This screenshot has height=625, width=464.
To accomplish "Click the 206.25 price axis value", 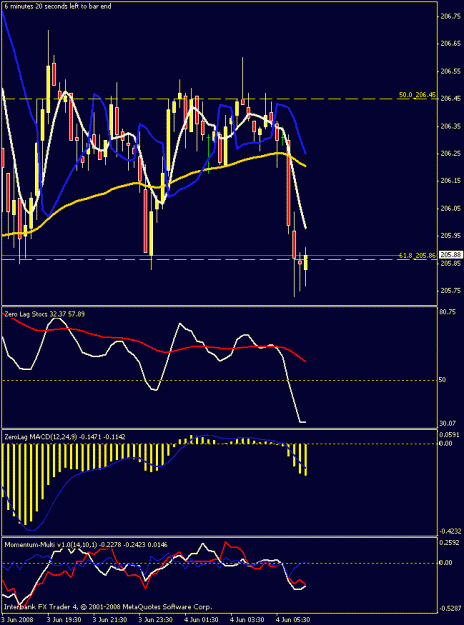I will 450,154.
